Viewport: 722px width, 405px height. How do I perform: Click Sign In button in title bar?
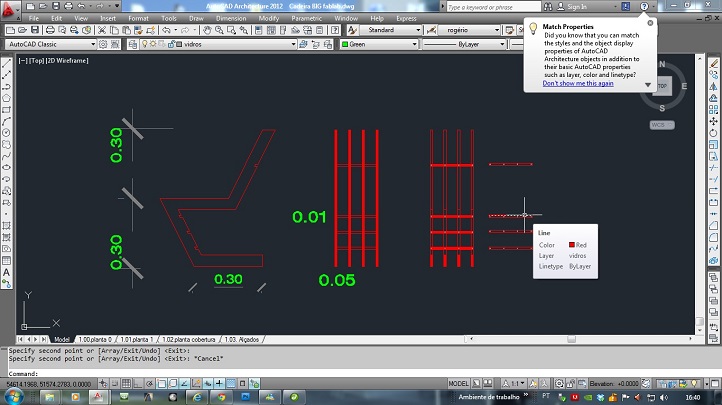573,6
